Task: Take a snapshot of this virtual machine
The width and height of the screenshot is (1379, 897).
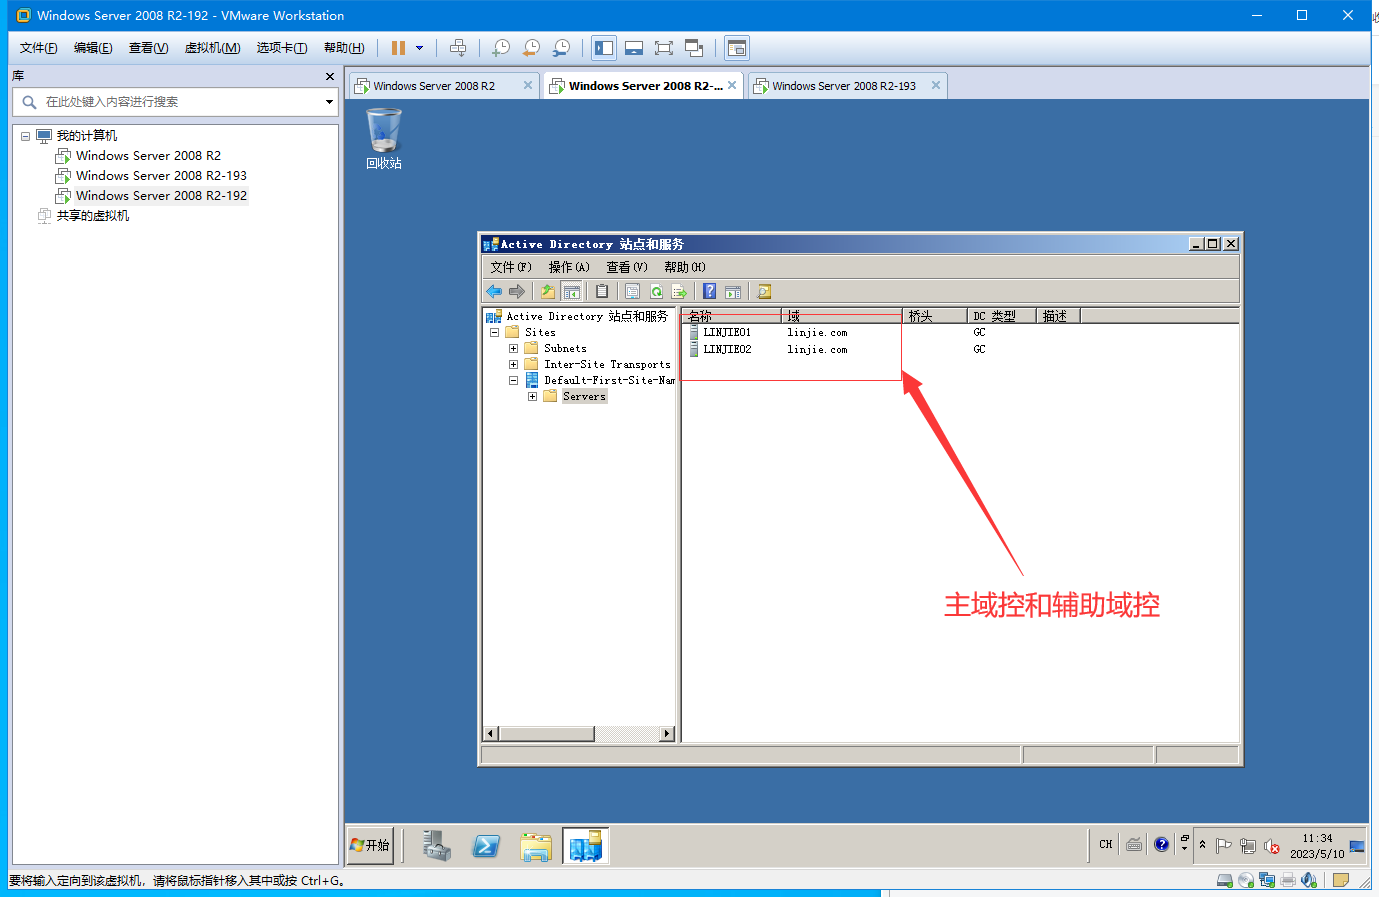Action: [x=501, y=48]
